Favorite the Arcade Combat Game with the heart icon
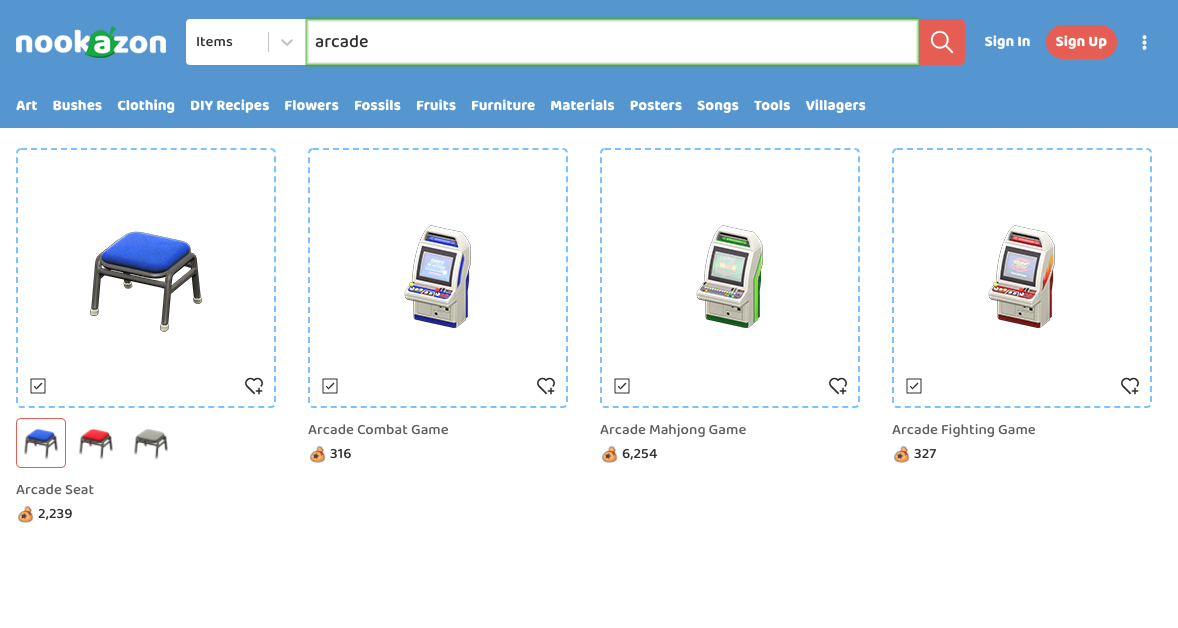This screenshot has height=628, width=1178. [x=546, y=385]
